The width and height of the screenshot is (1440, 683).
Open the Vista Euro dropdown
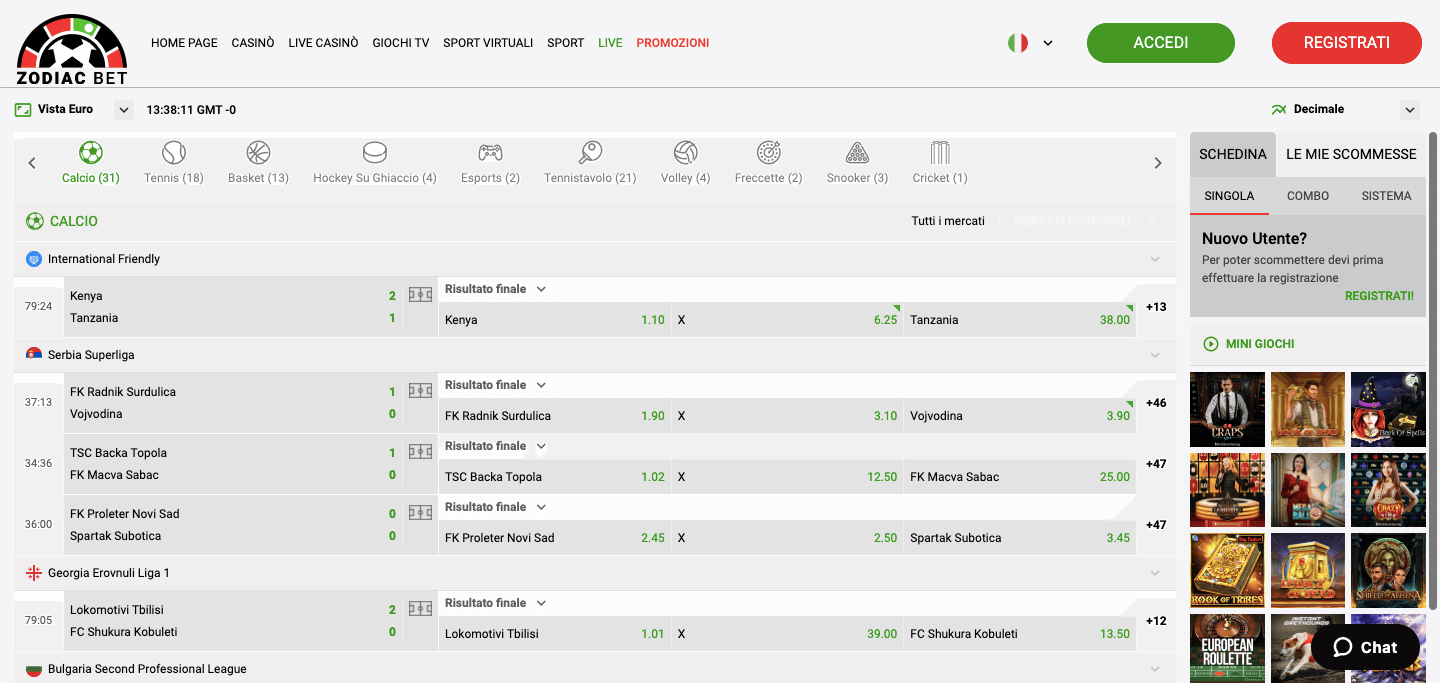[x=123, y=109]
